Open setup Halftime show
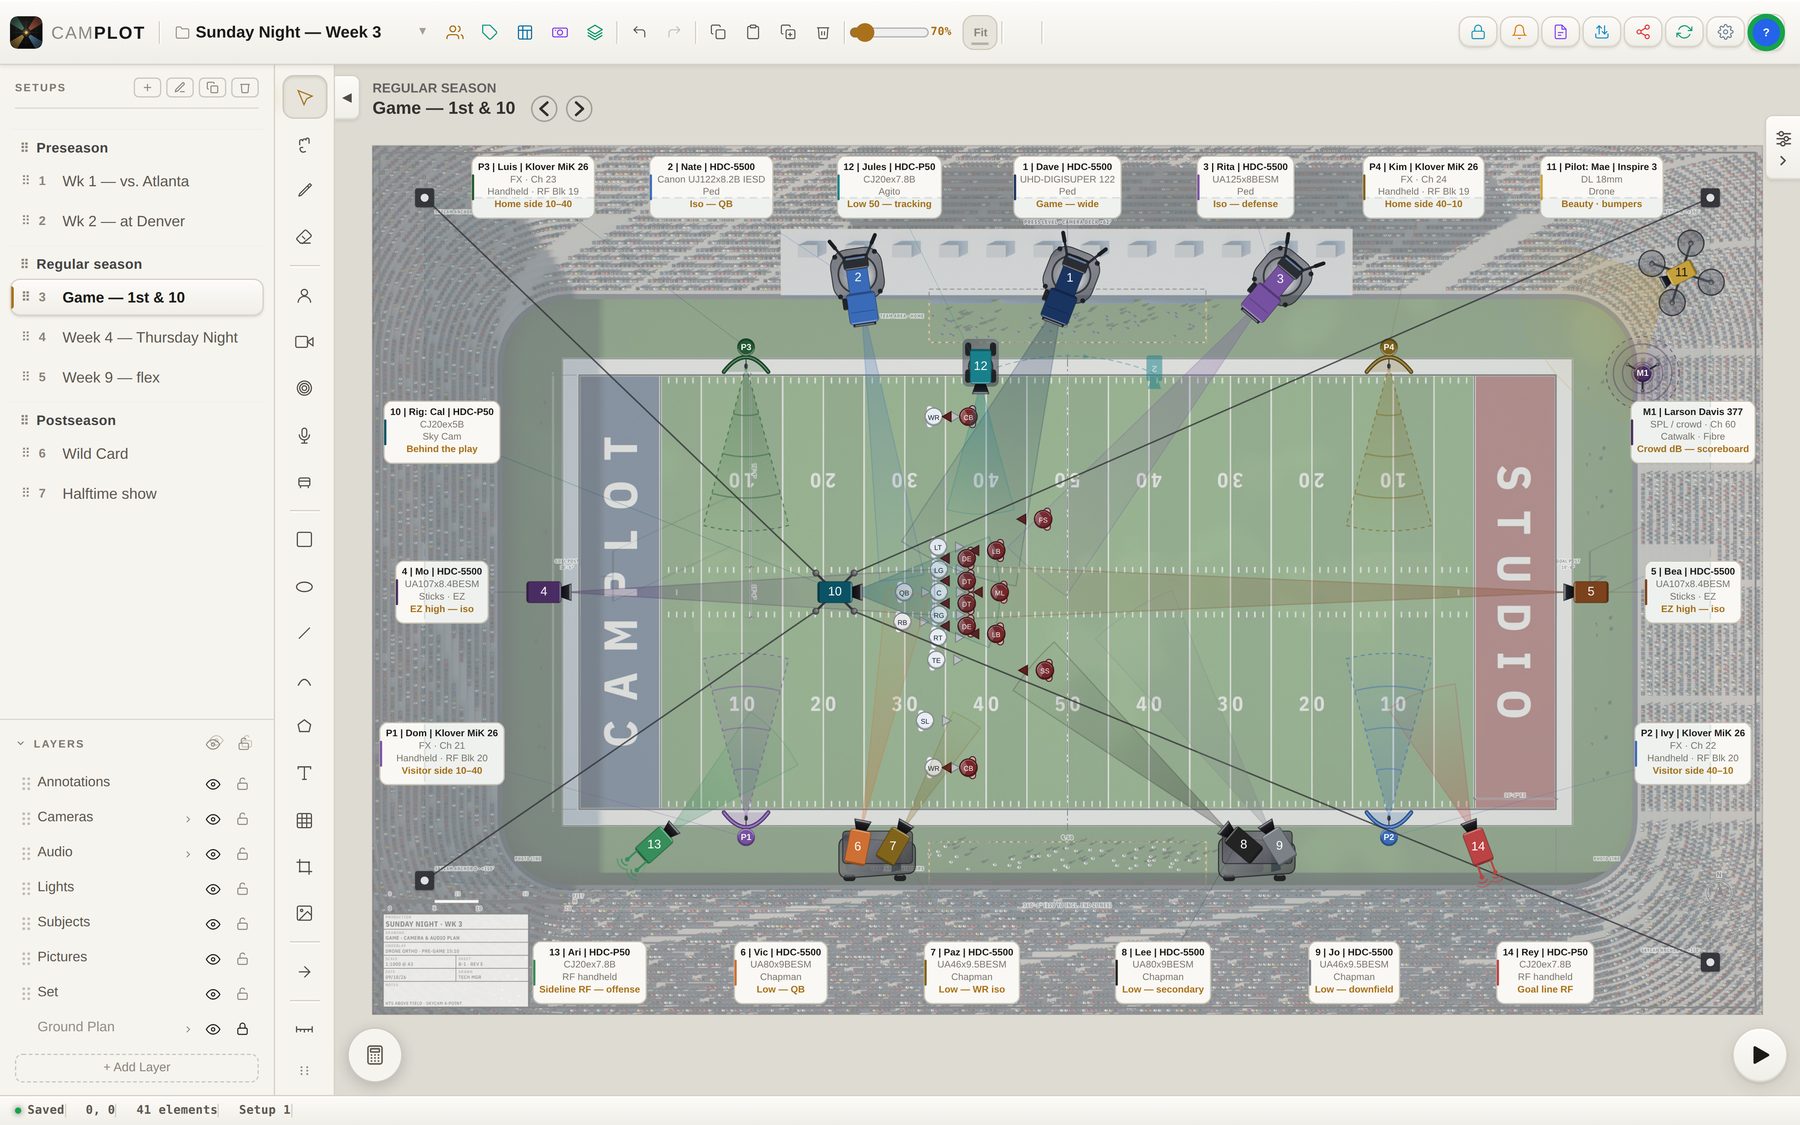 point(137,493)
